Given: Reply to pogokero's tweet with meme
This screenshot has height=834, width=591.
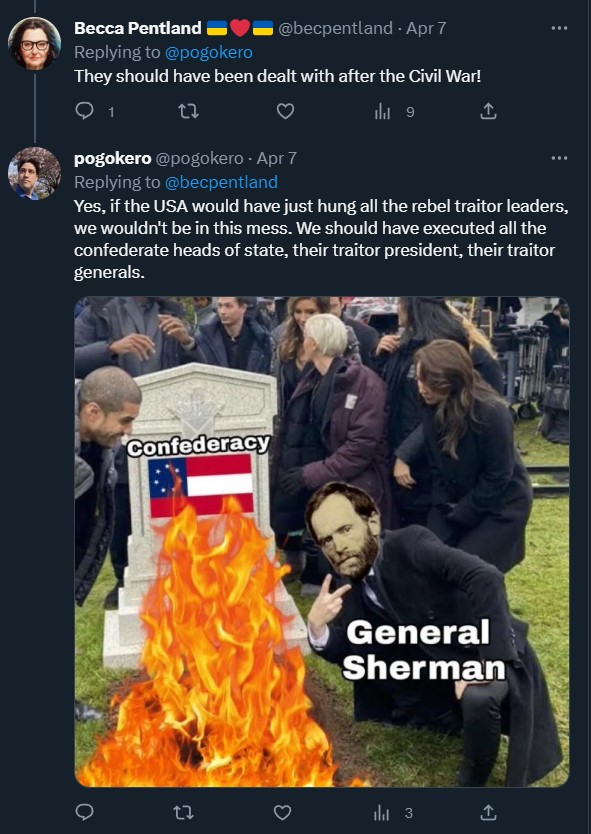Looking at the screenshot, I should coord(85,812).
